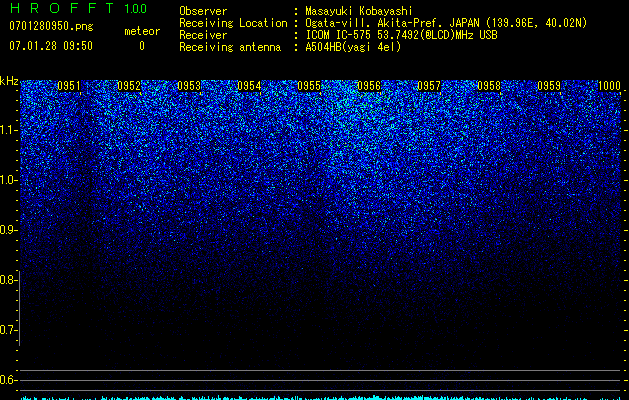Click observer name Masayuki Kobayashi
This screenshot has height=400, width=629.
click(x=359, y=11)
